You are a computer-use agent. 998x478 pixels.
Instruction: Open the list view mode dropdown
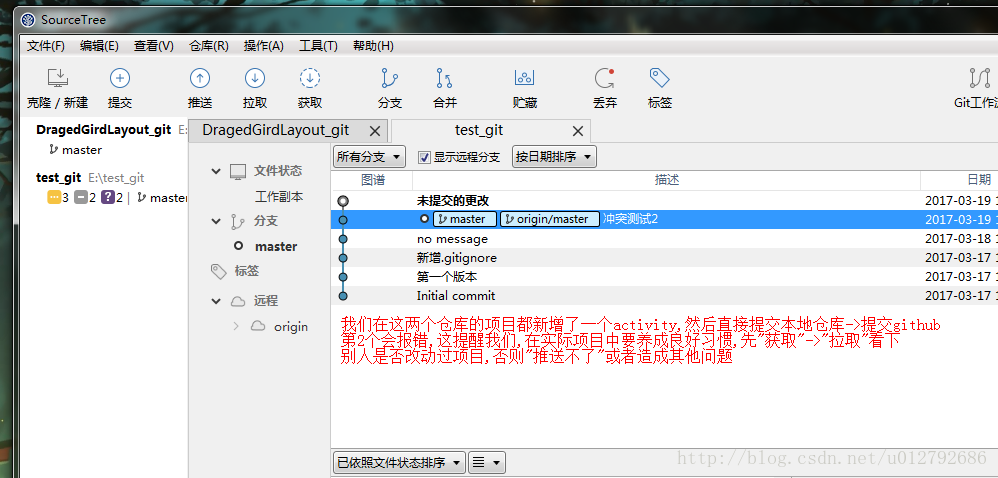[x=487, y=463]
